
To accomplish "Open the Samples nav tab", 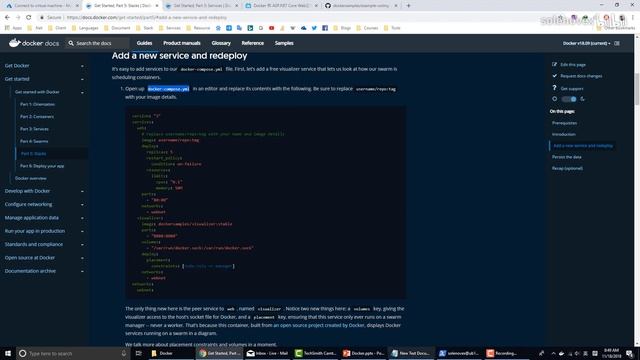I will pyautogui.click(x=284, y=43).
